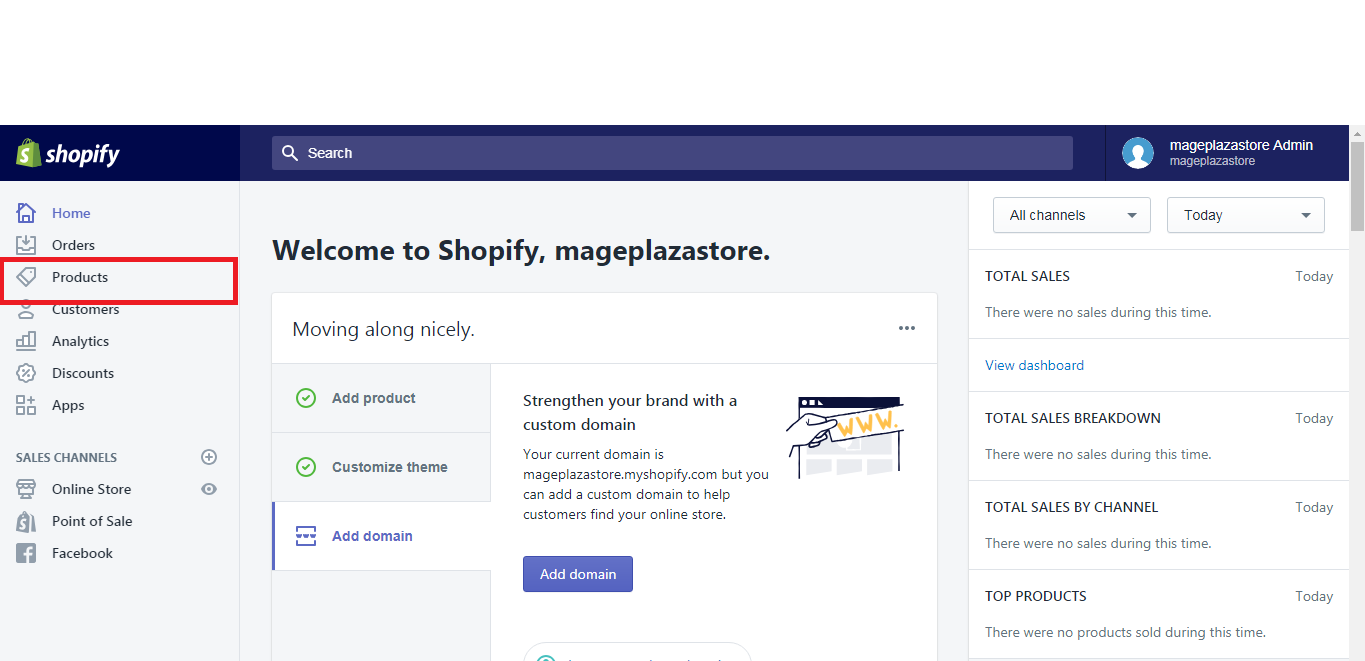The width and height of the screenshot is (1365, 661).
Task: Click the Strengthen your brand heading
Action: click(630, 412)
